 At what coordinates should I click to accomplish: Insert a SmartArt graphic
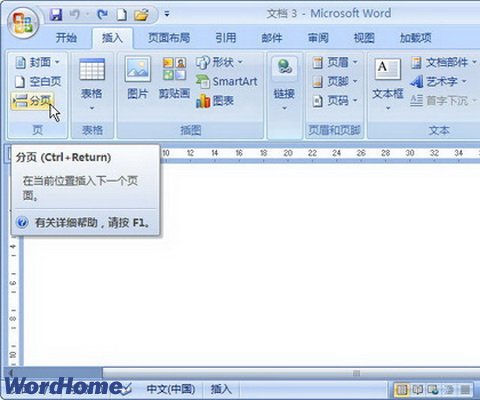227,81
